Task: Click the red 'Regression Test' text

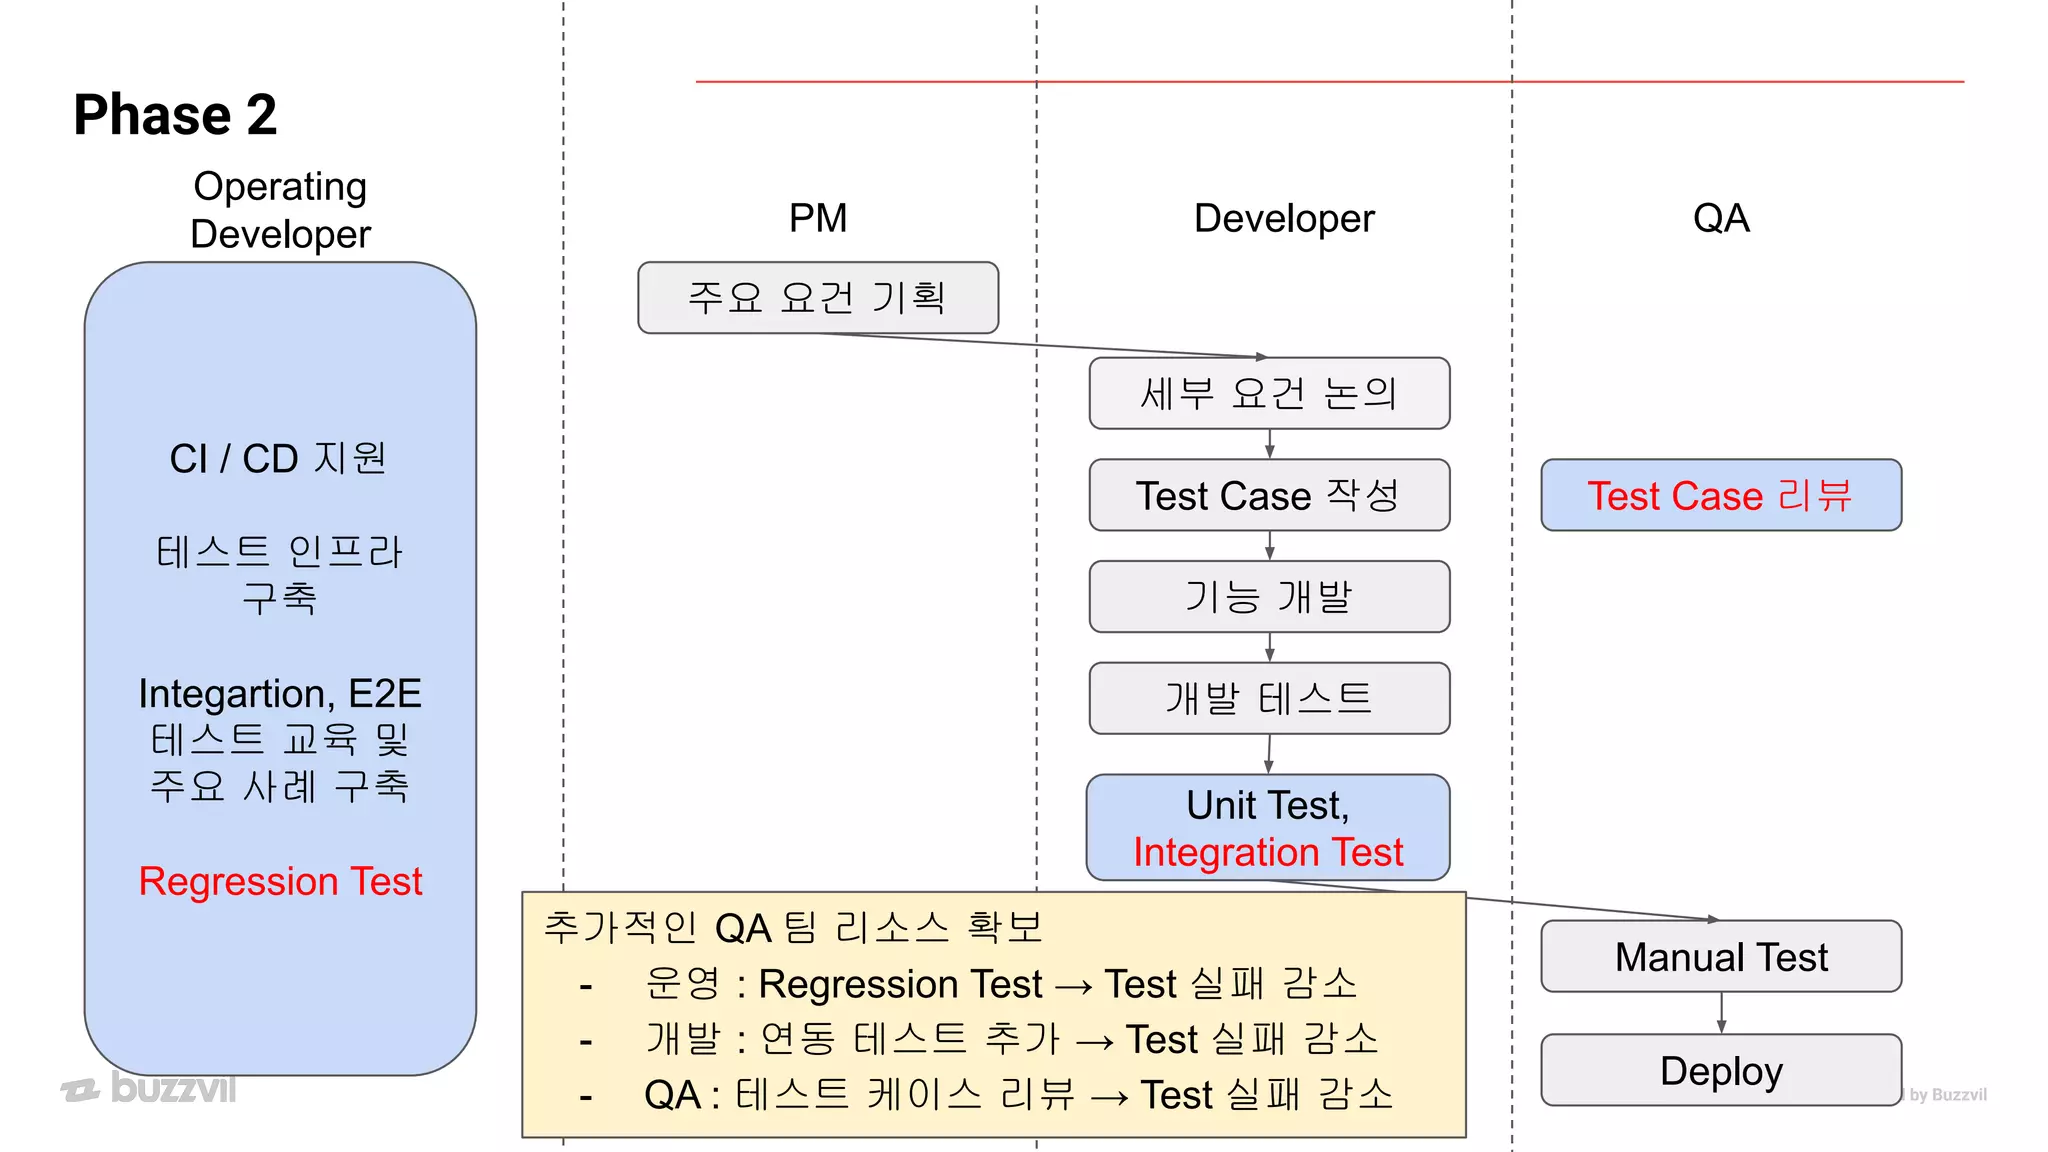Action: [x=280, y=881]
